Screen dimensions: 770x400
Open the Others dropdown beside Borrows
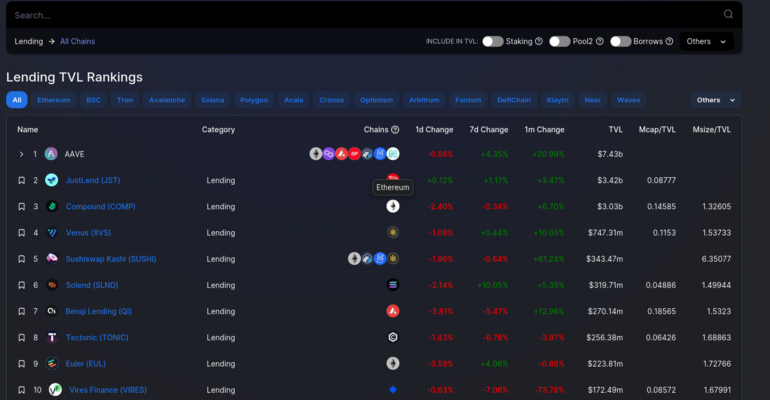pos(706,41)
